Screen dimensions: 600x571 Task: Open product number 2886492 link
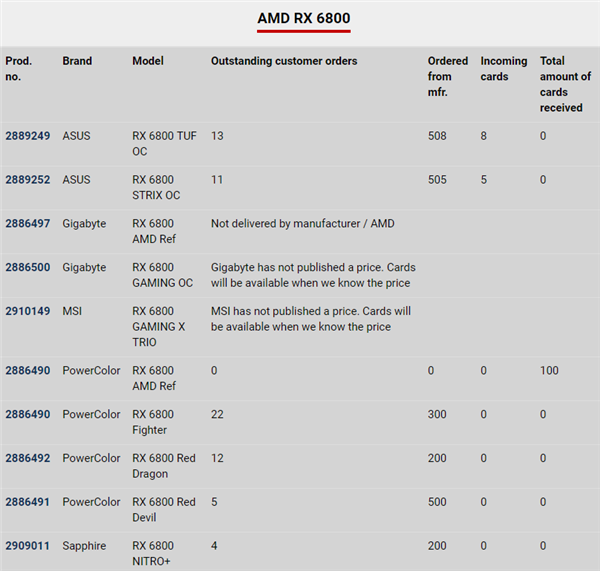pos(28,458)
